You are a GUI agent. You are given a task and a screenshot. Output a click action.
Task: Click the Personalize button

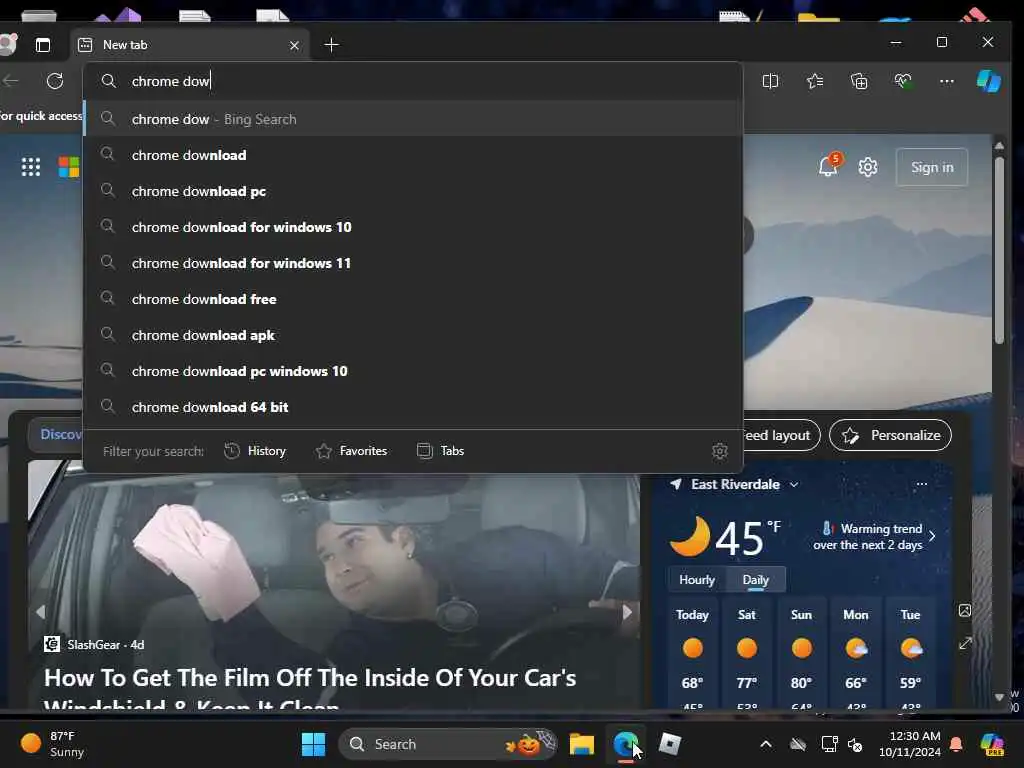(890, 435)
